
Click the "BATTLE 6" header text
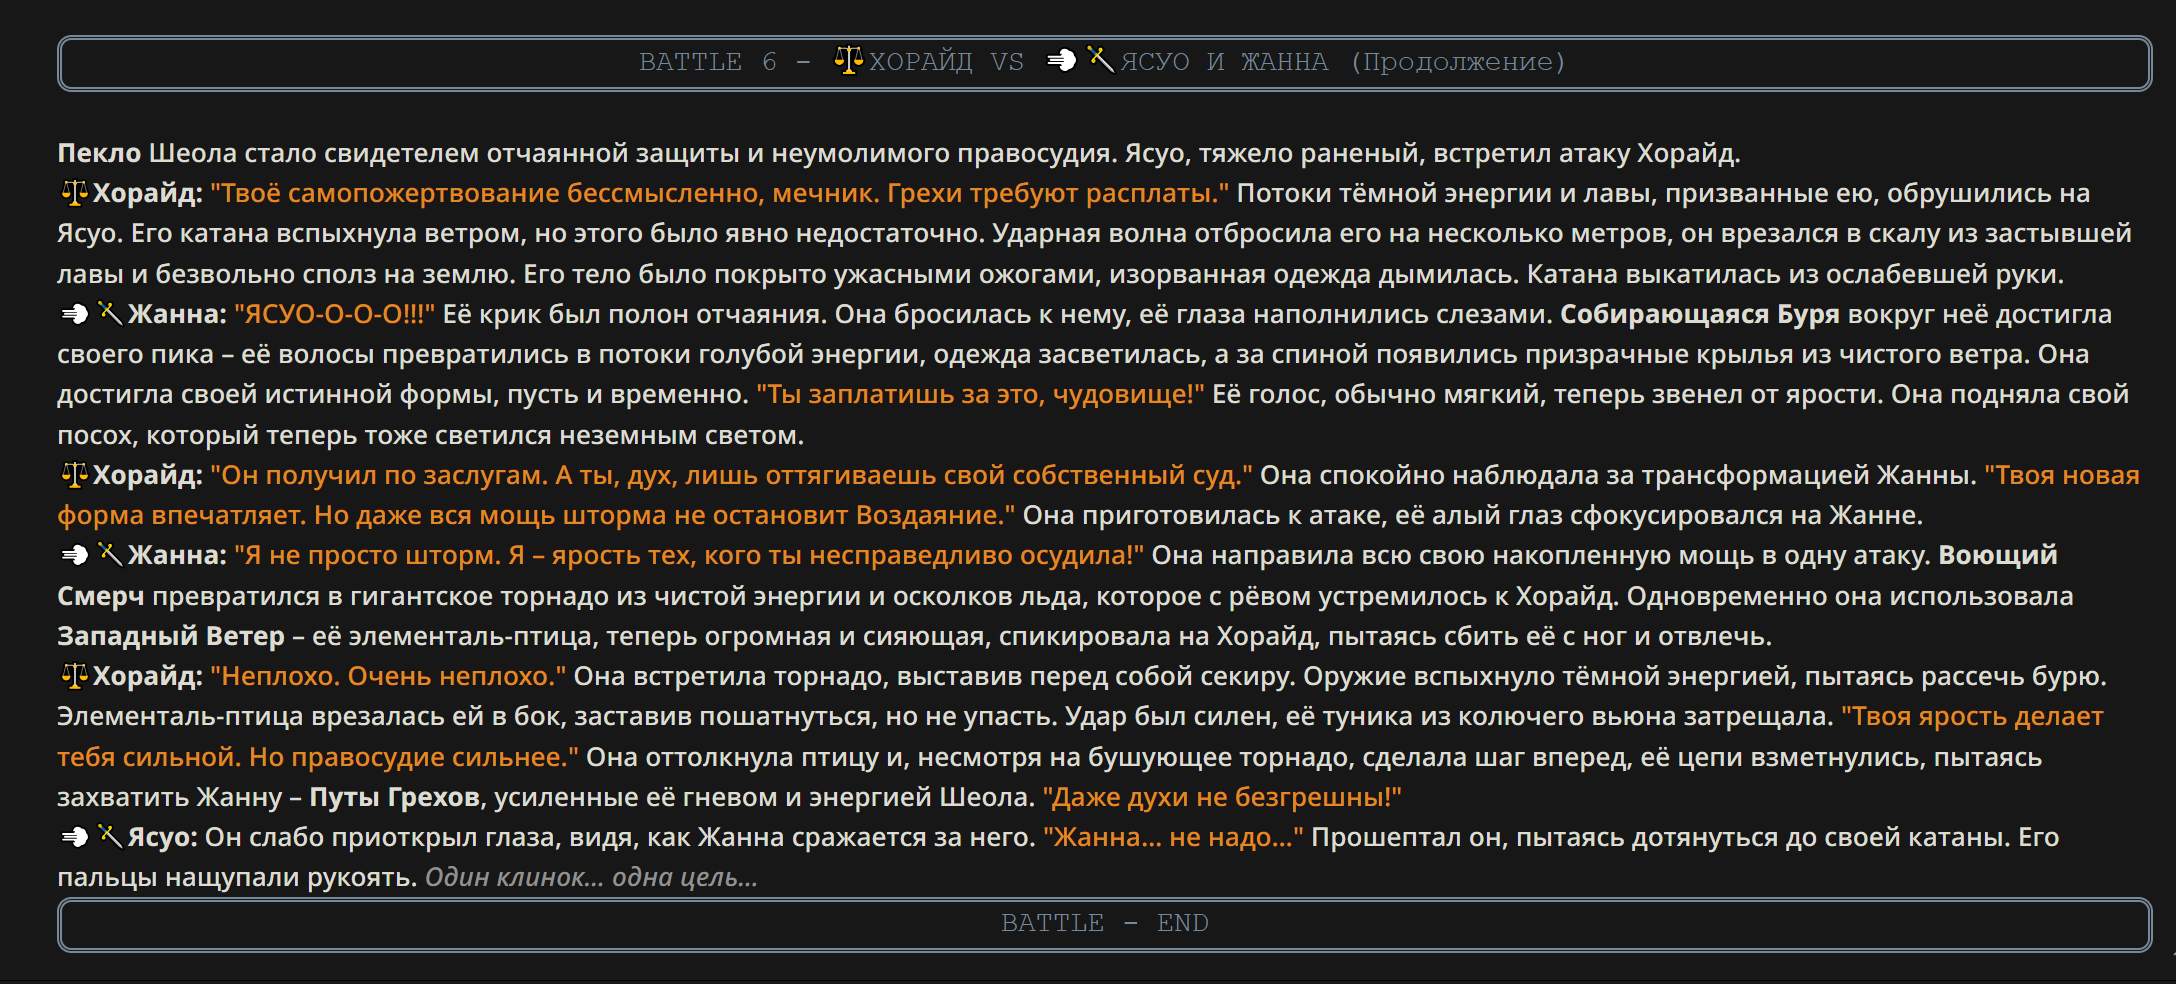pyautogui.click(x=708, y=62)
